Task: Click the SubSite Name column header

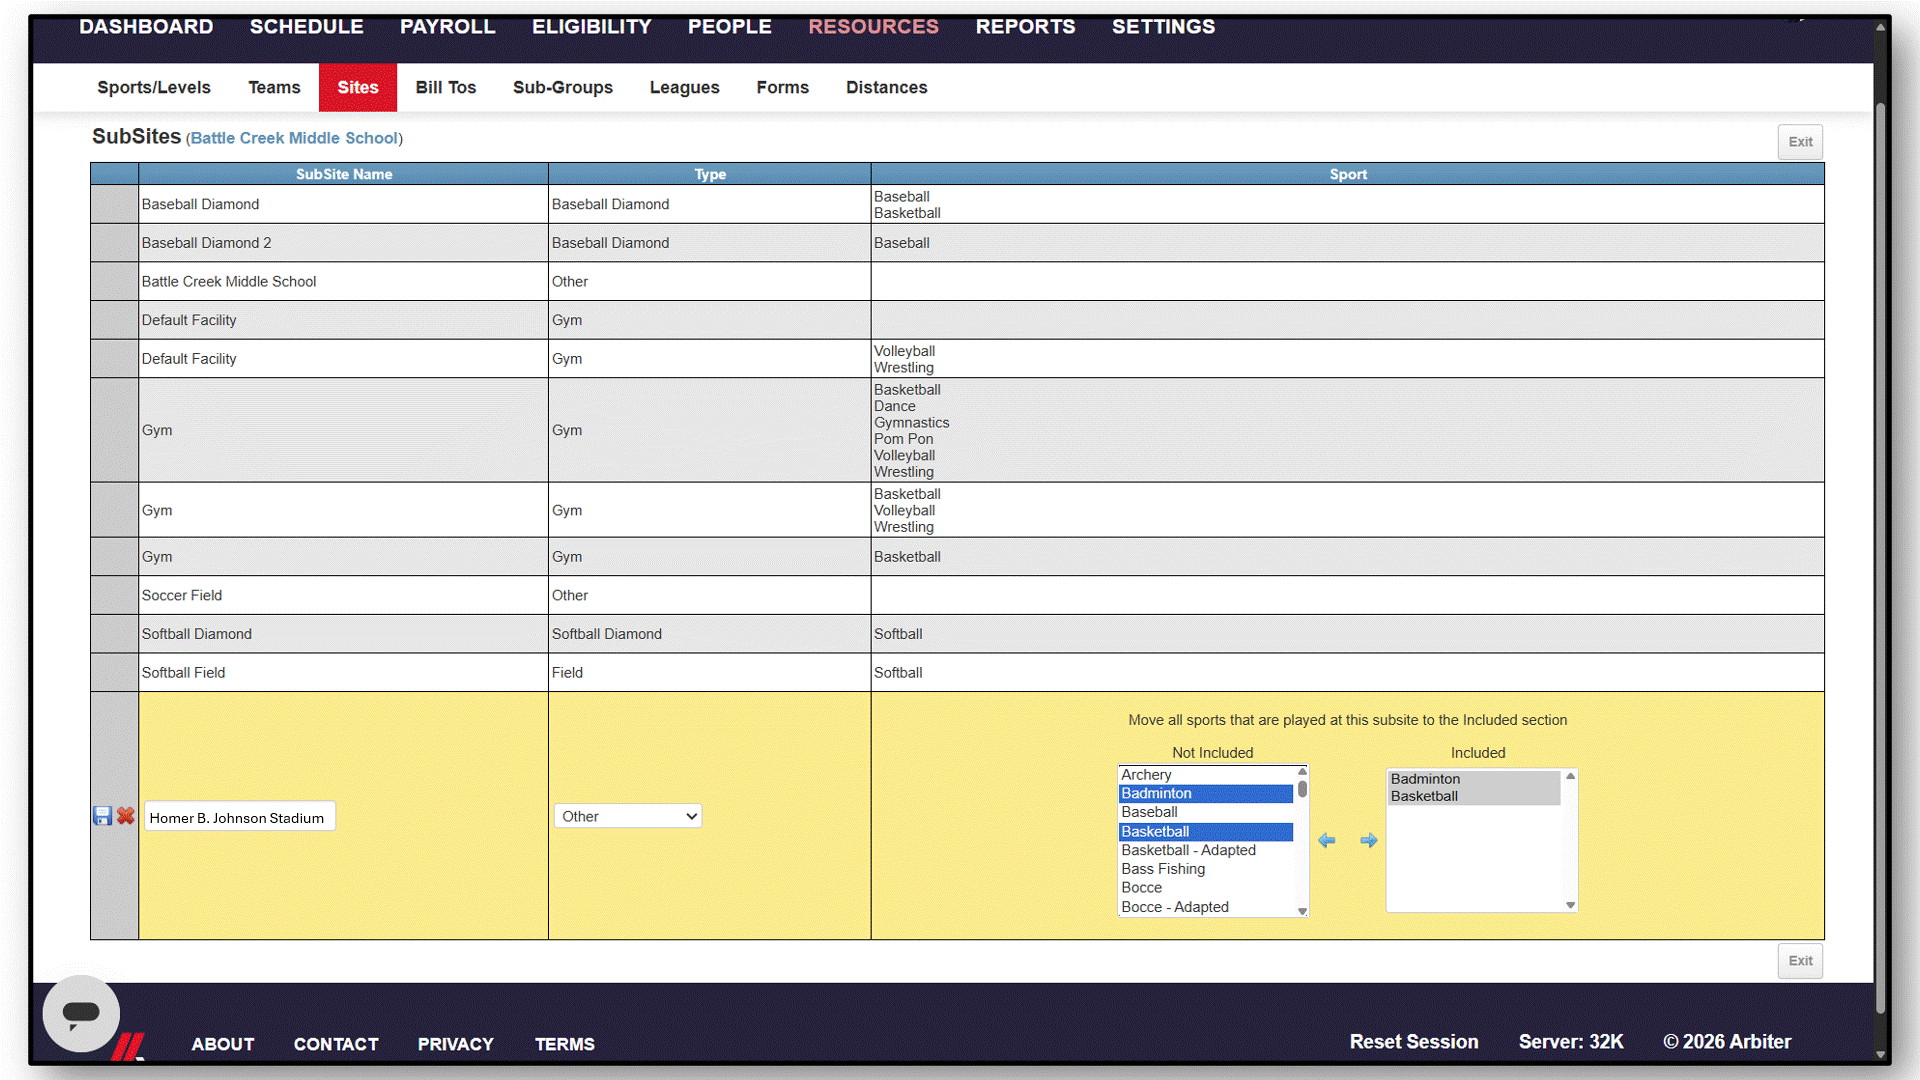Action: tap(344, 174)
